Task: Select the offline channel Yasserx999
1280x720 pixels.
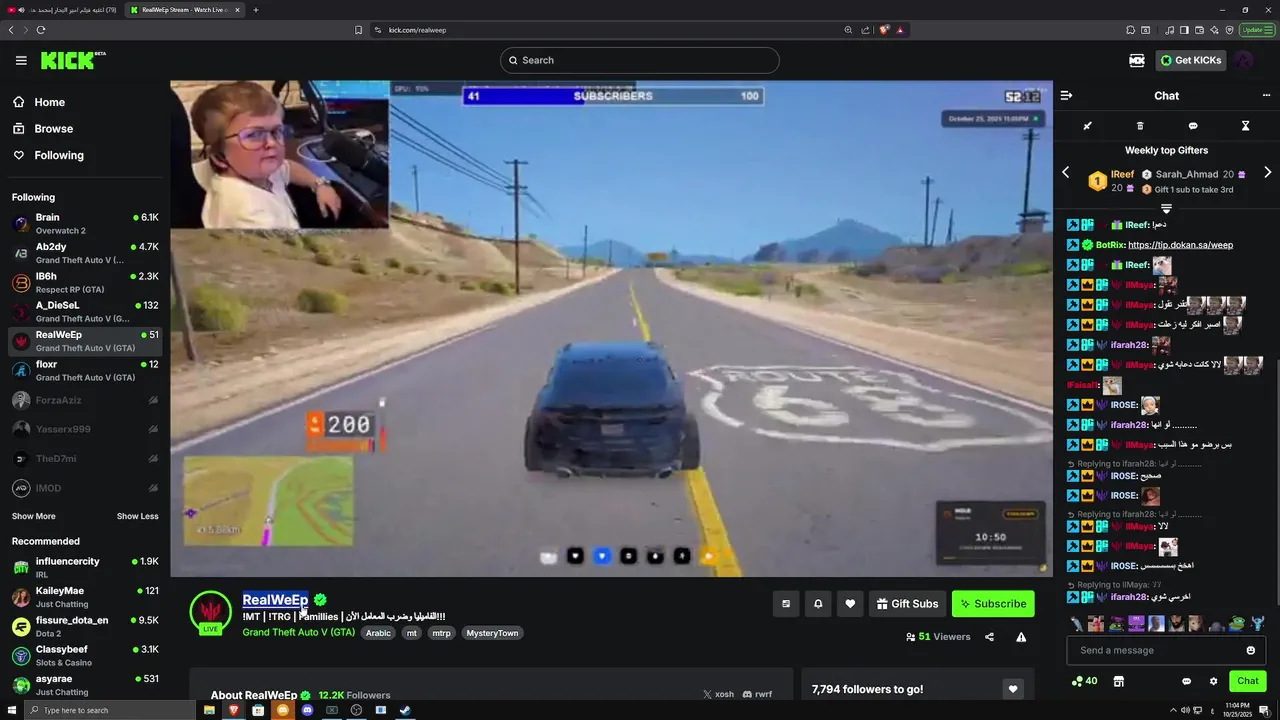Action: tap(85, 429)
